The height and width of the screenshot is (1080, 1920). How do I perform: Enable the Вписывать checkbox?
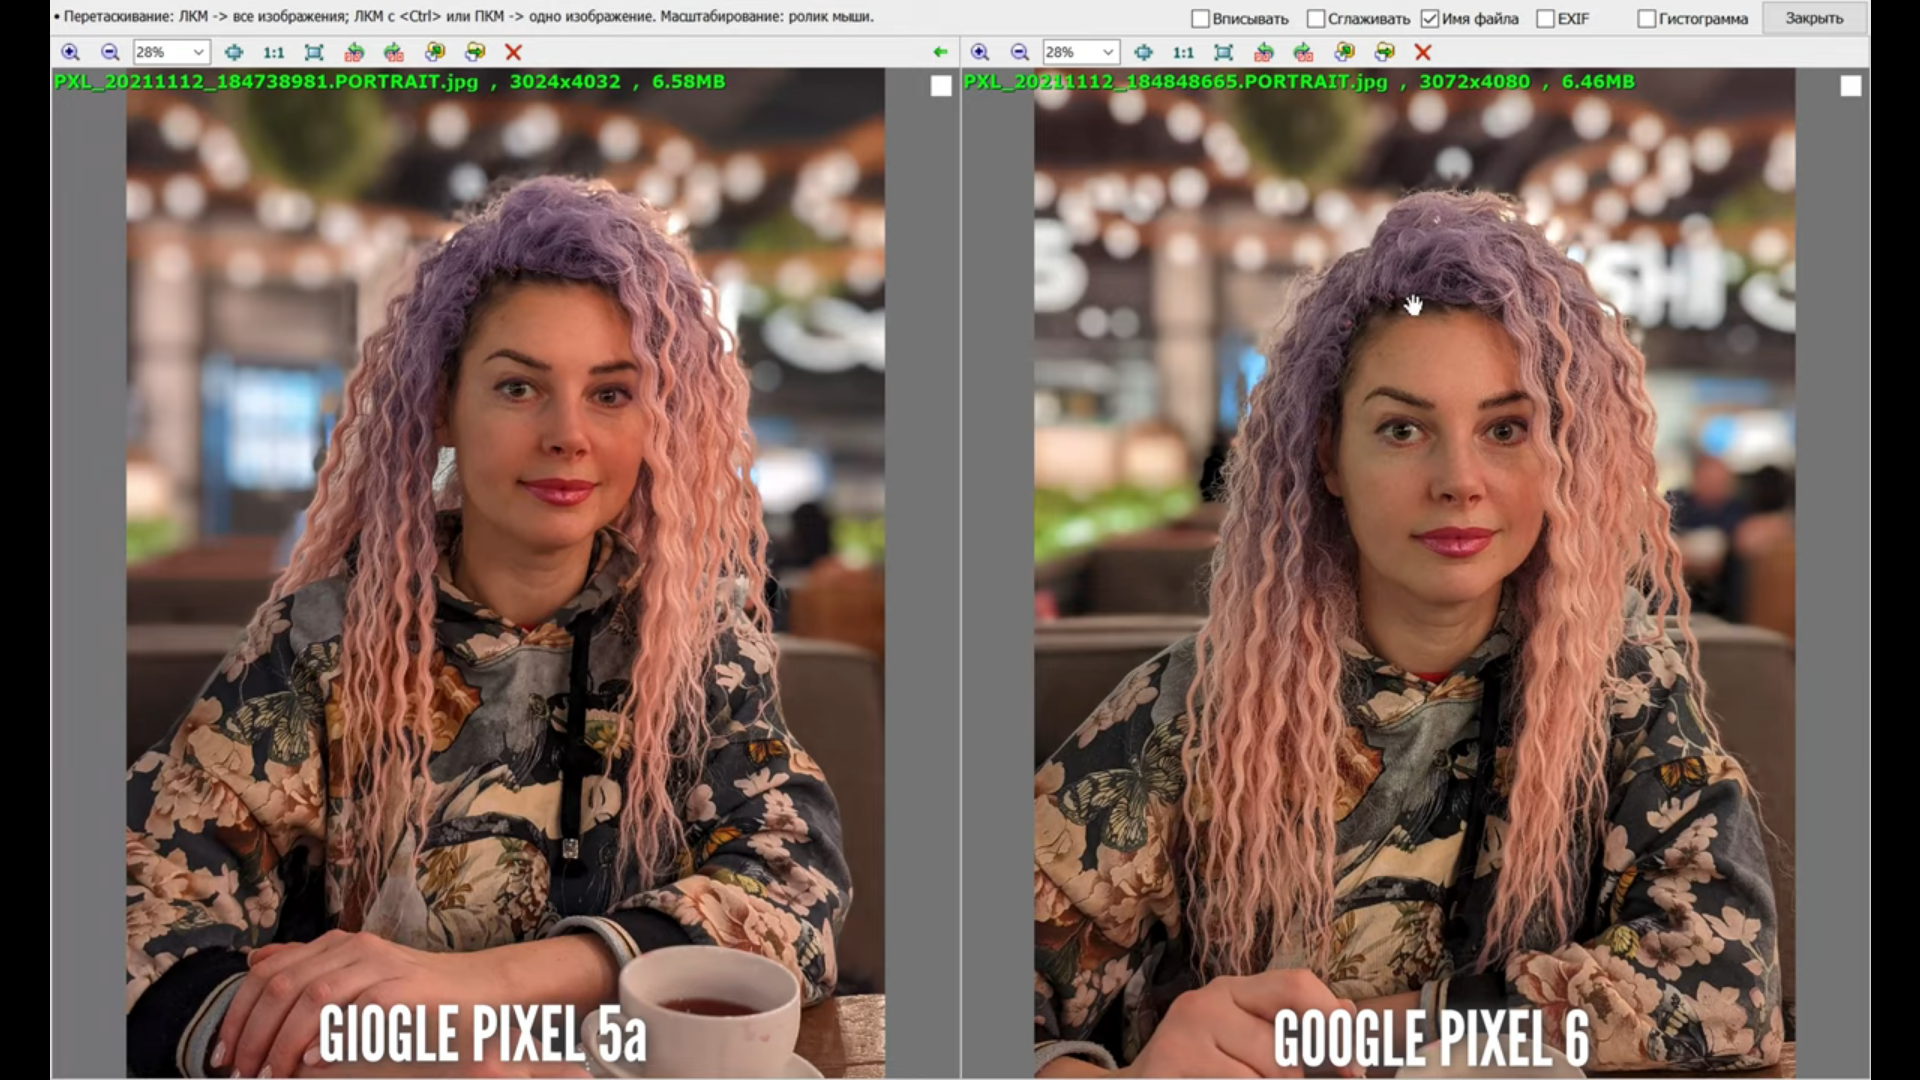pyautogui.click(x=1200, y=19)
